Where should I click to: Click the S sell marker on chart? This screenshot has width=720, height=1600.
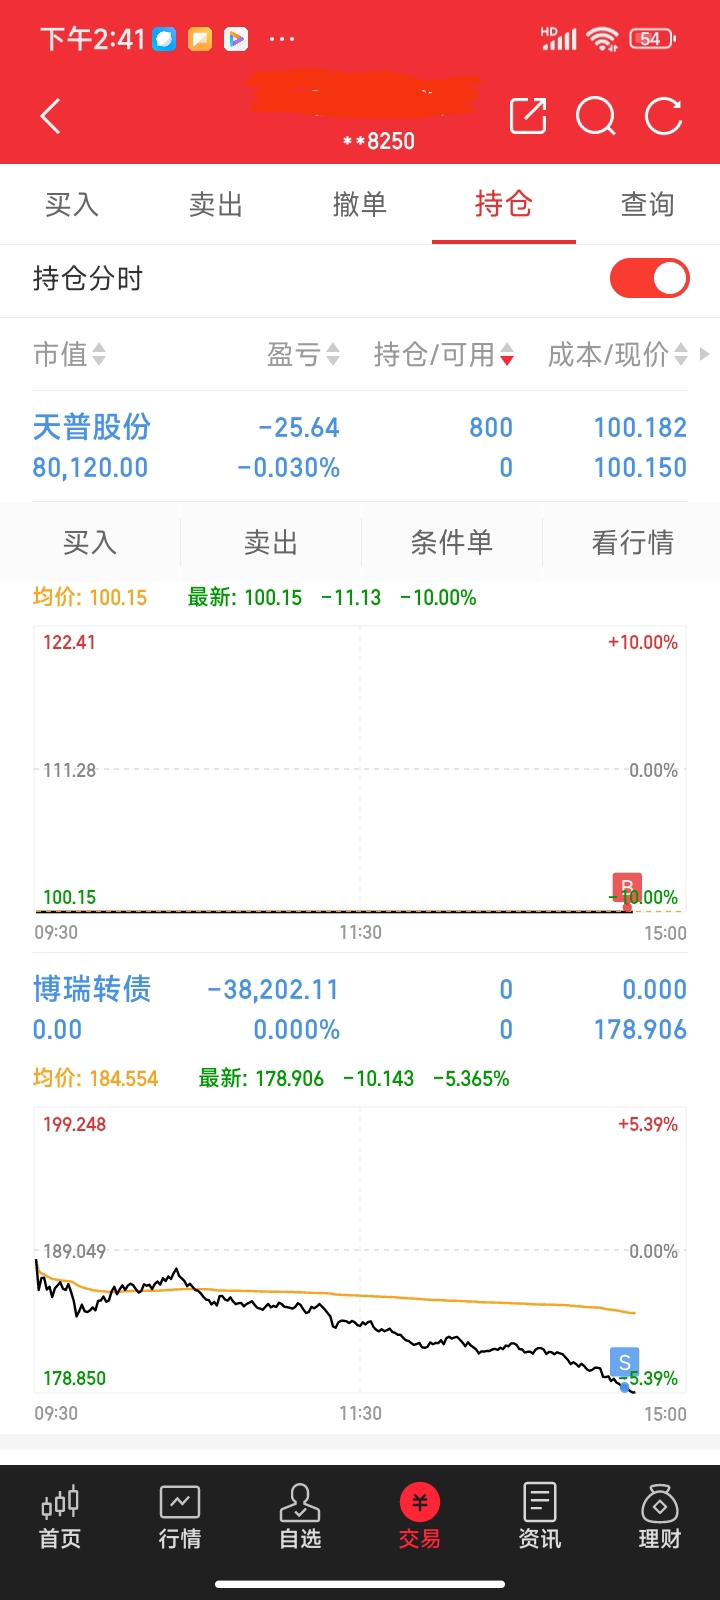[624, 1362]
